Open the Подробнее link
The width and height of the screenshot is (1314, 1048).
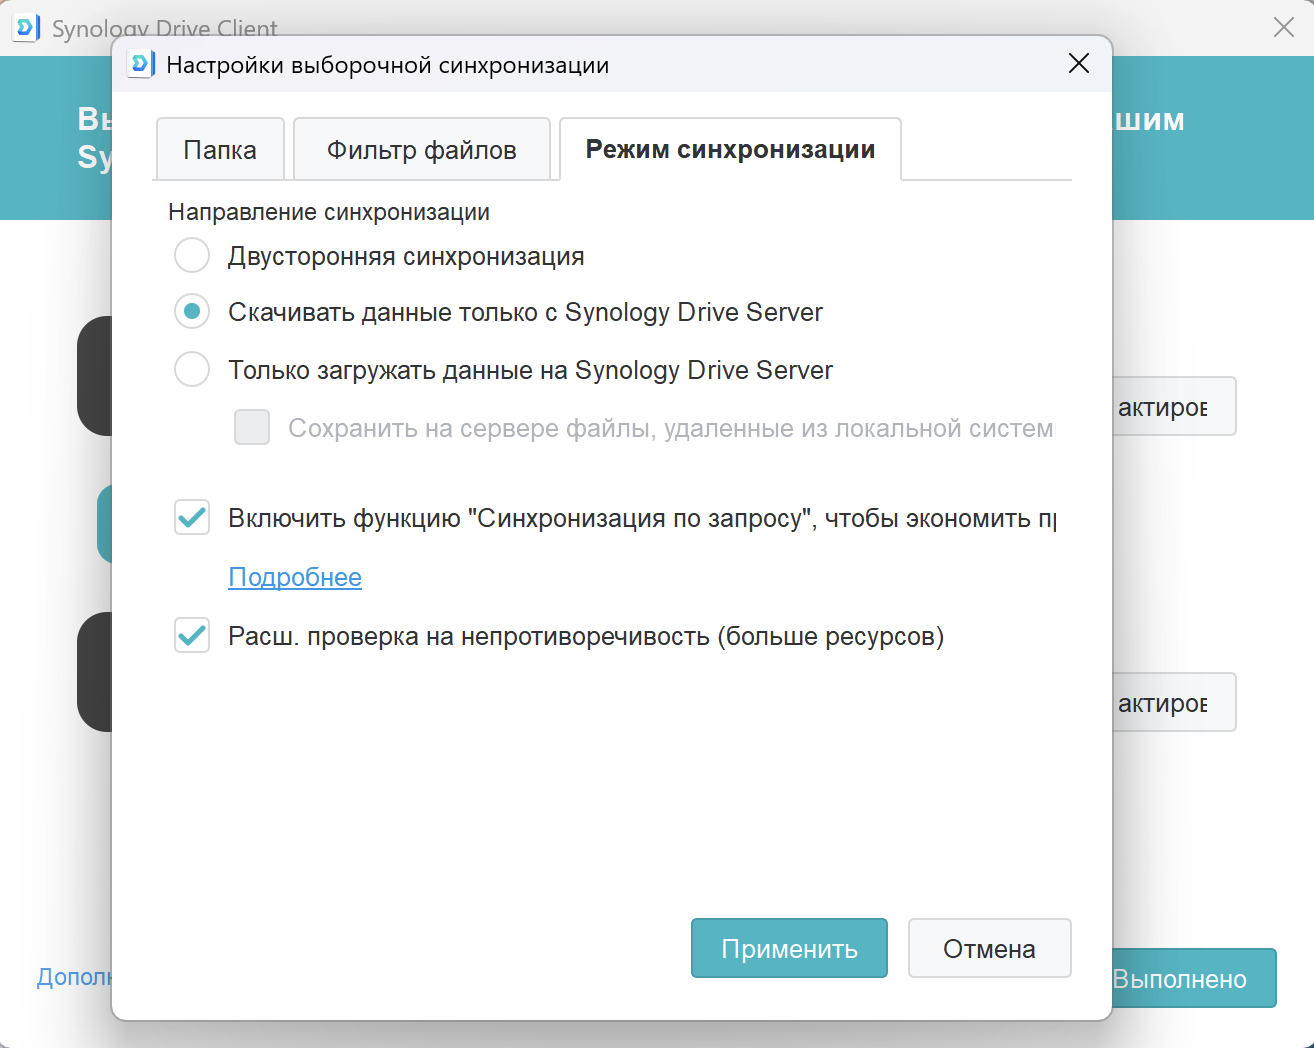295,577
